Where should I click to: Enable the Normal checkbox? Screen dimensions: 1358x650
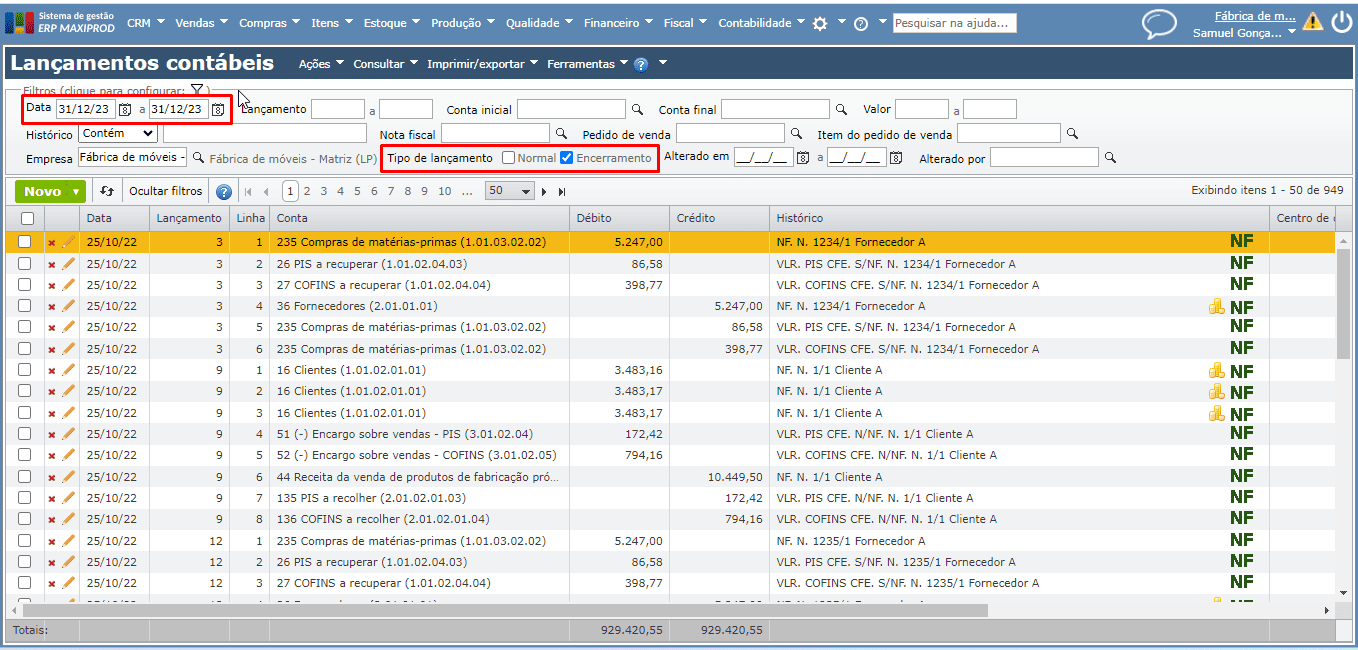click(509, 158)
